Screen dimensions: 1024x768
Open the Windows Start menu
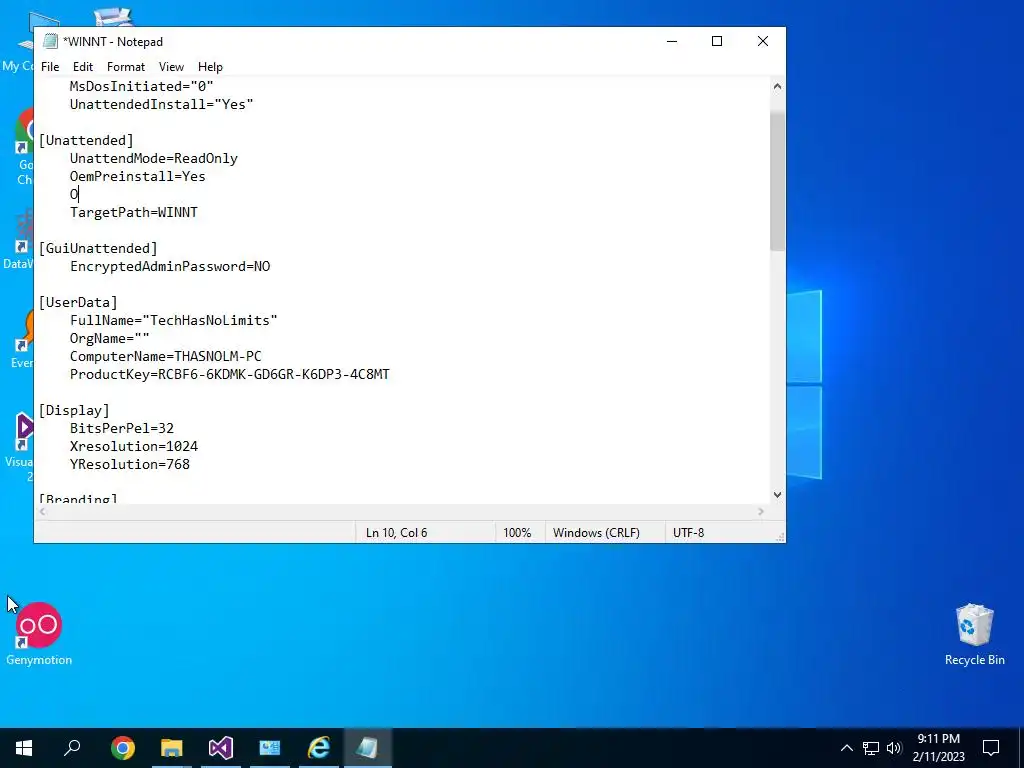[x=24, y=748]
